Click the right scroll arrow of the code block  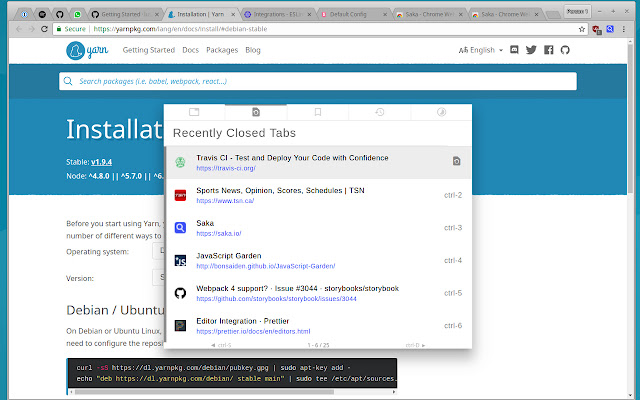394,392
